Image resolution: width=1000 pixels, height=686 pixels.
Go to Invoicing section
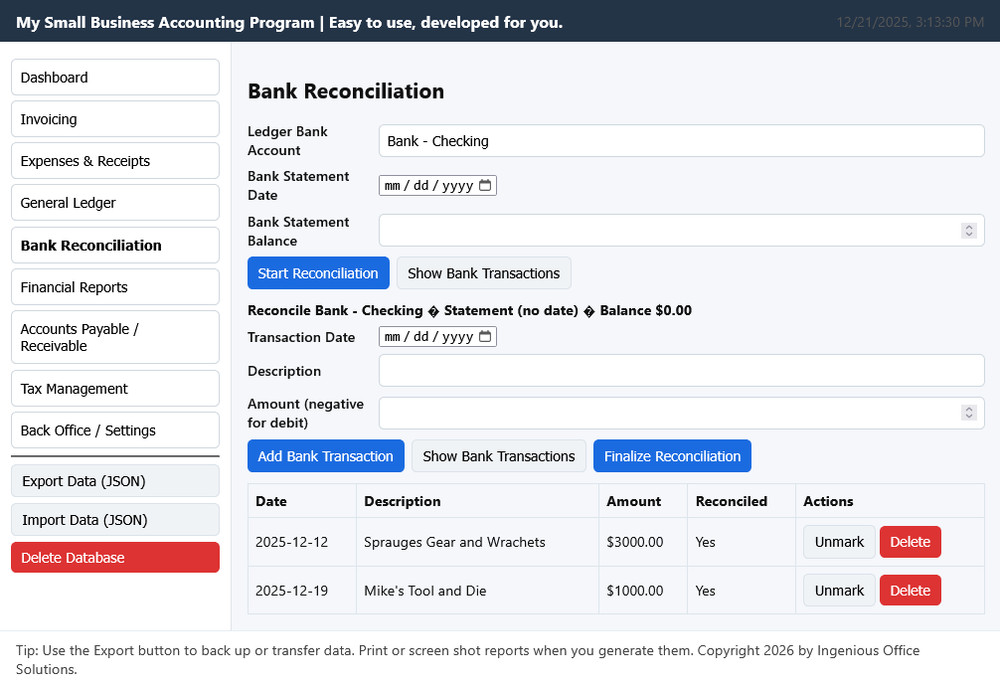pos(115,120)
